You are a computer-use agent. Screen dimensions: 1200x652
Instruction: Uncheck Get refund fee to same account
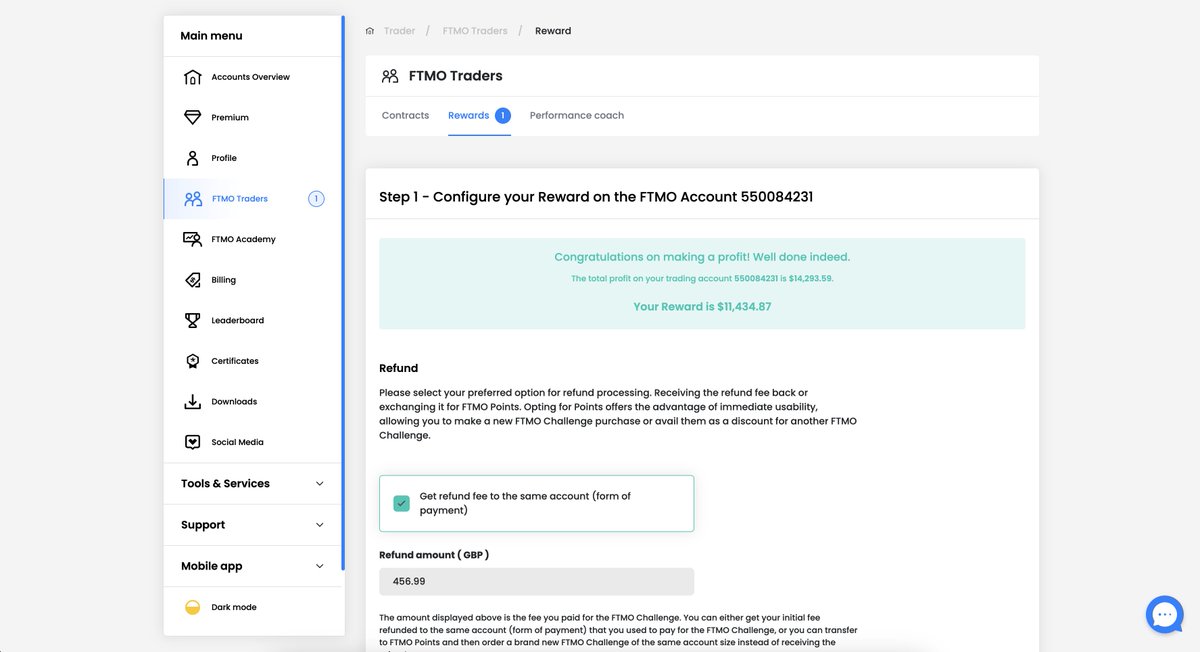401,503
